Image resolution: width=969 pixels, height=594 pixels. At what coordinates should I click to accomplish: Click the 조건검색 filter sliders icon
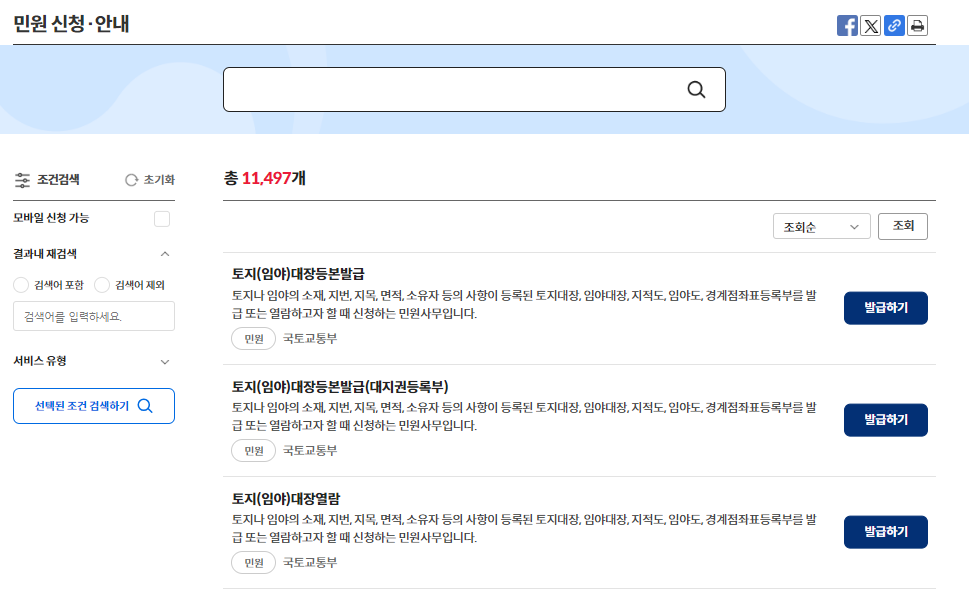tap(21, 180)
